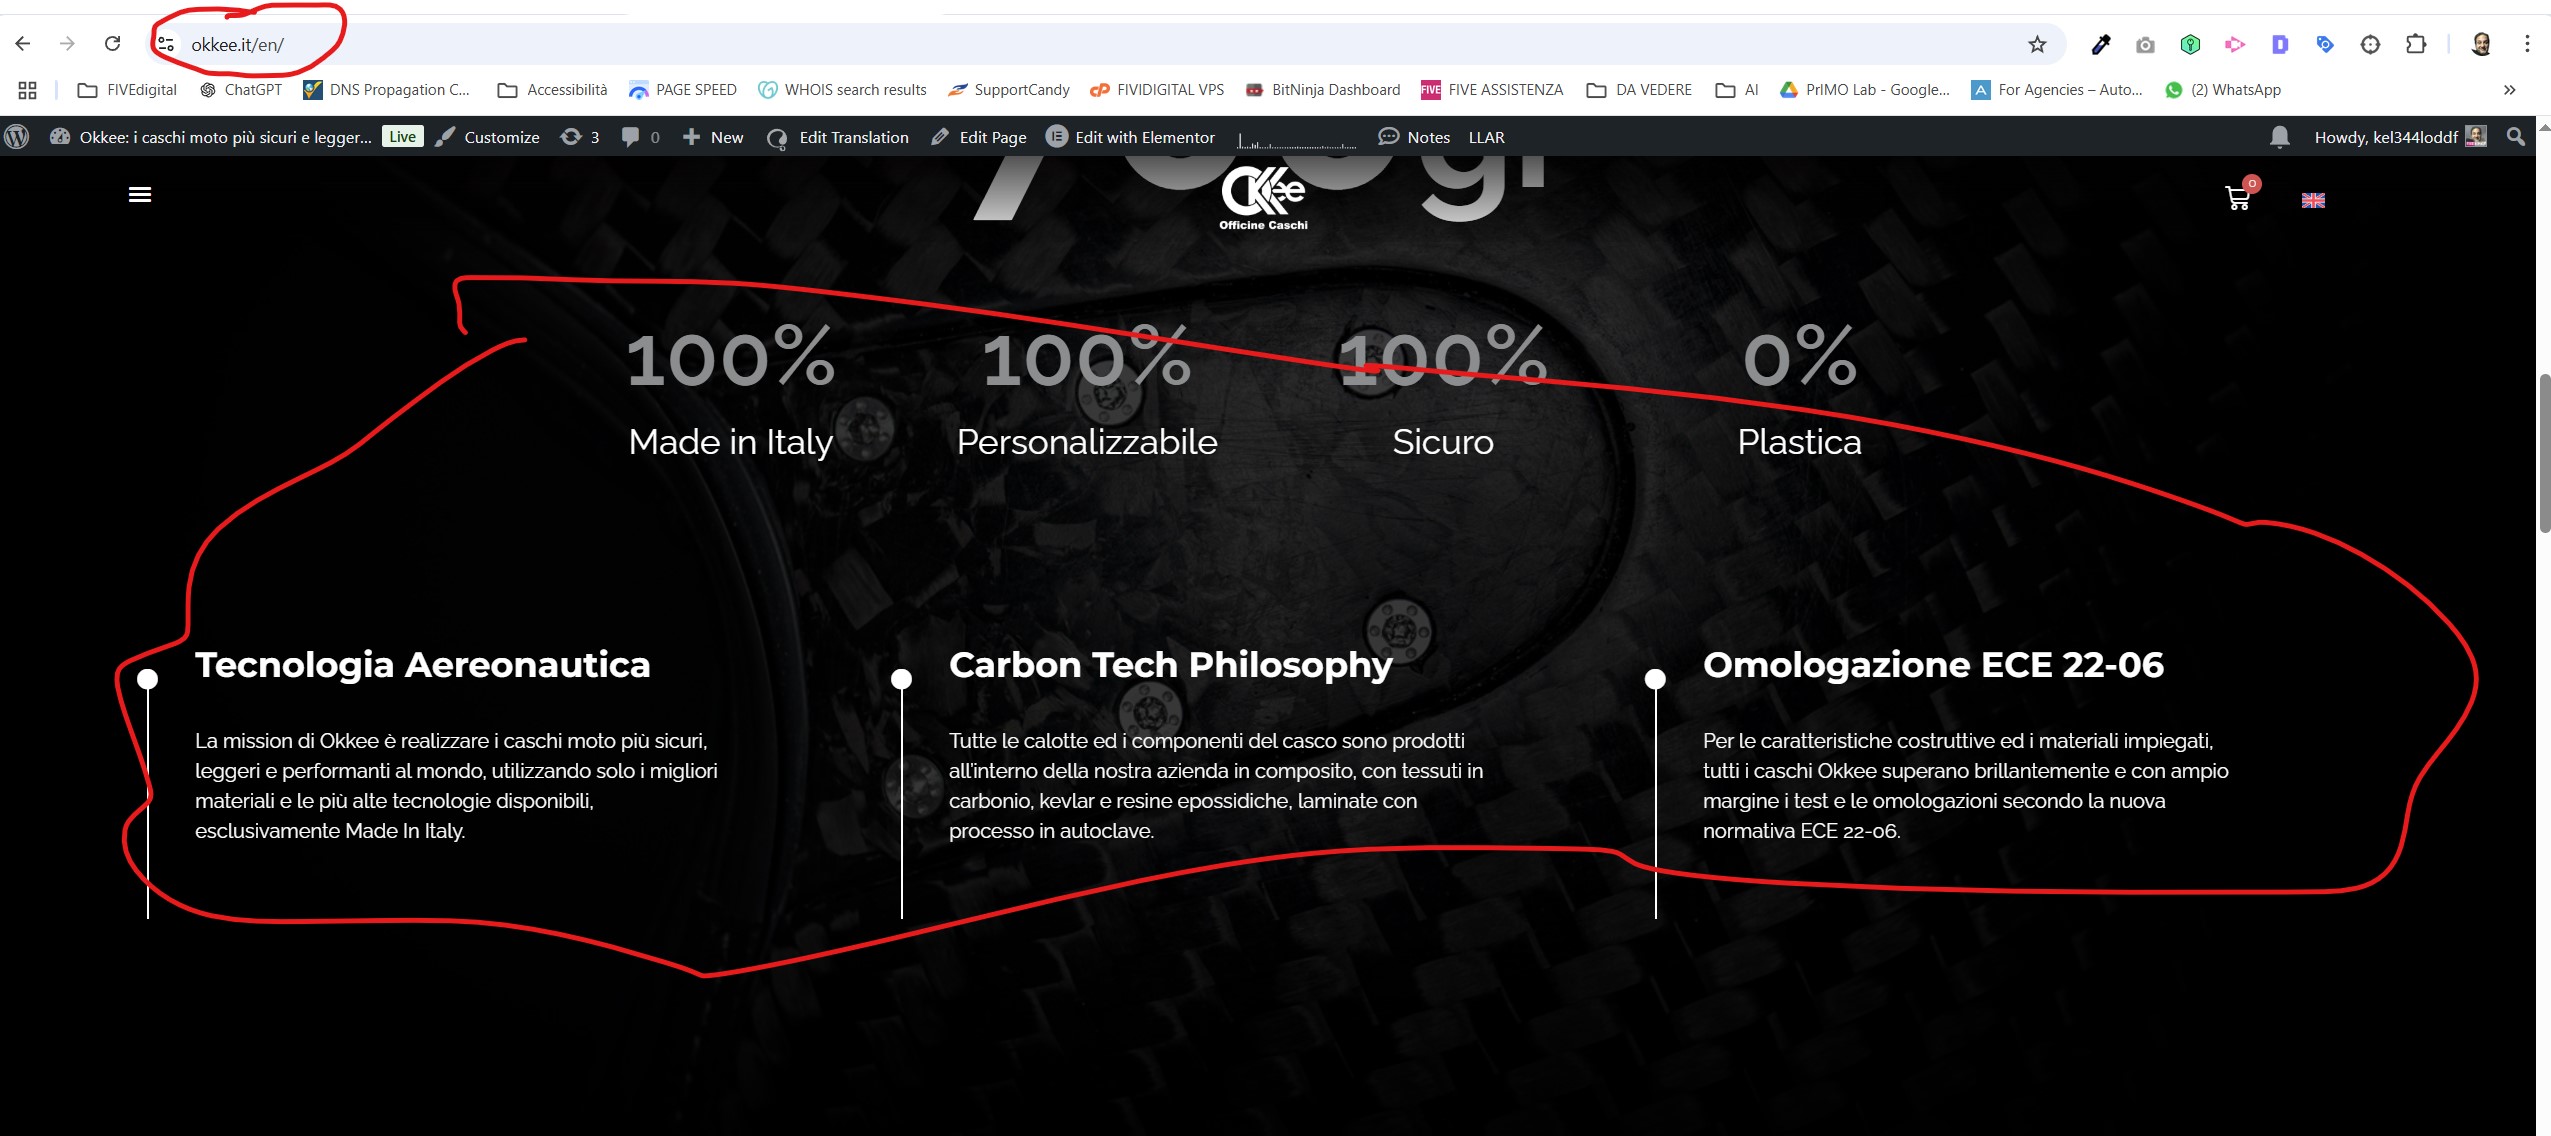Open the notifications bell
The image size is (2551, 1136).
click(x=2280, y=137)
